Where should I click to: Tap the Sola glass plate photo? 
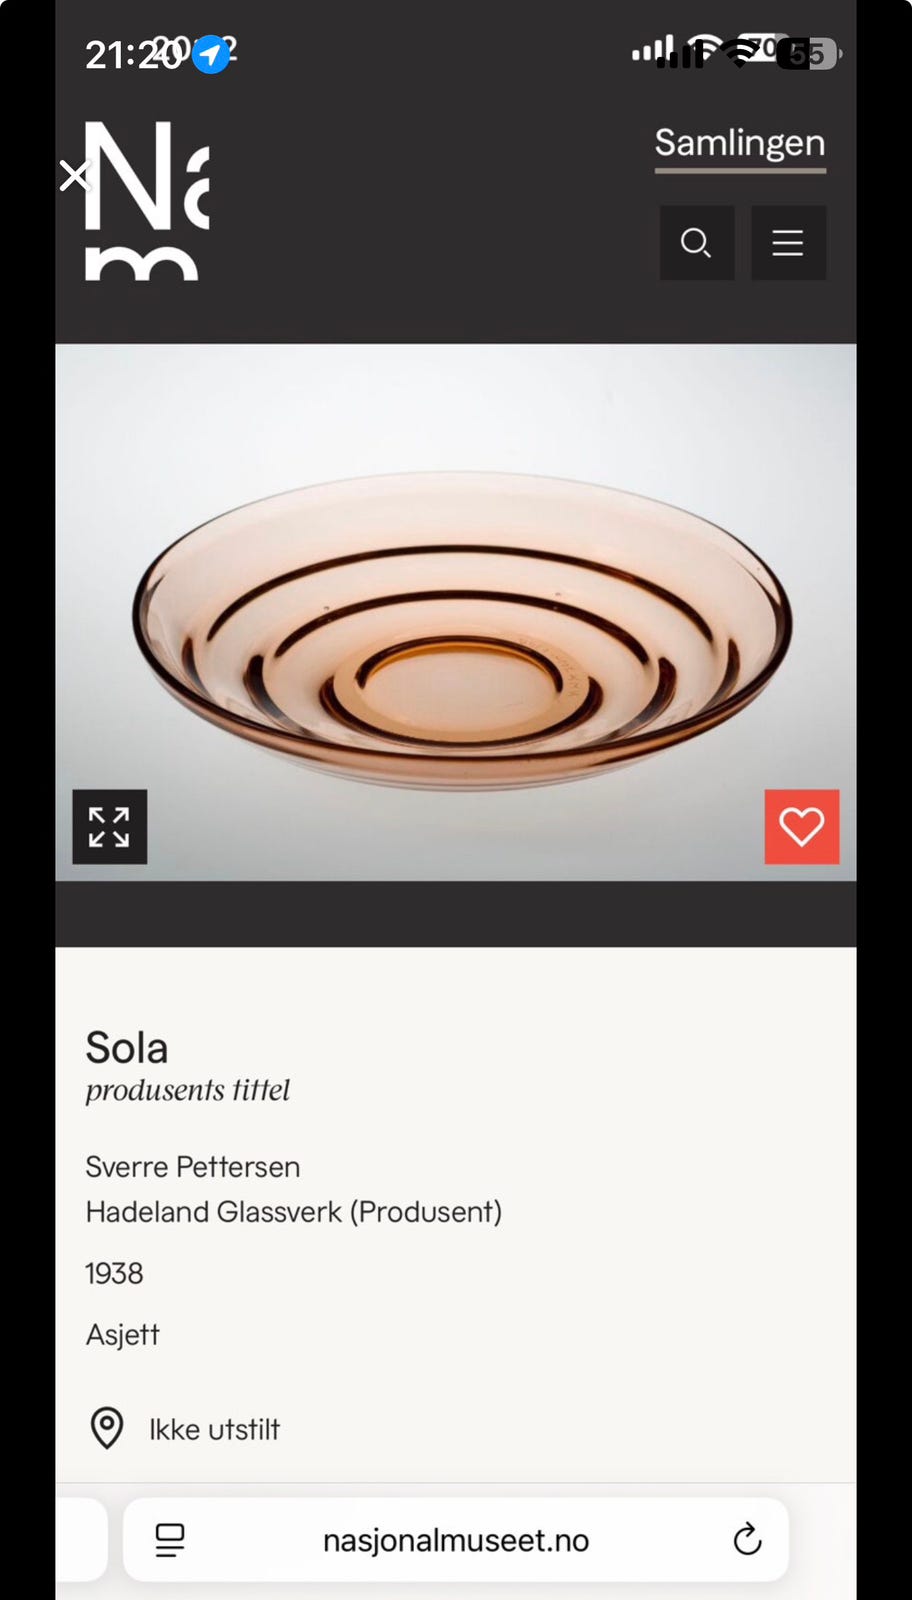click(460, 630)
